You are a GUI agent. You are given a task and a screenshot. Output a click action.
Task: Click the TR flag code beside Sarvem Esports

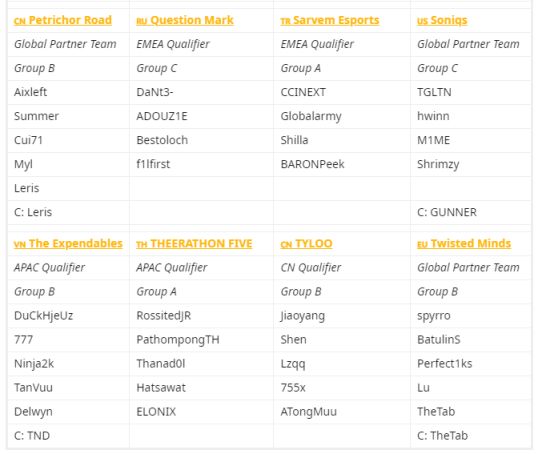pyautogui.click(x=285, y=21)
